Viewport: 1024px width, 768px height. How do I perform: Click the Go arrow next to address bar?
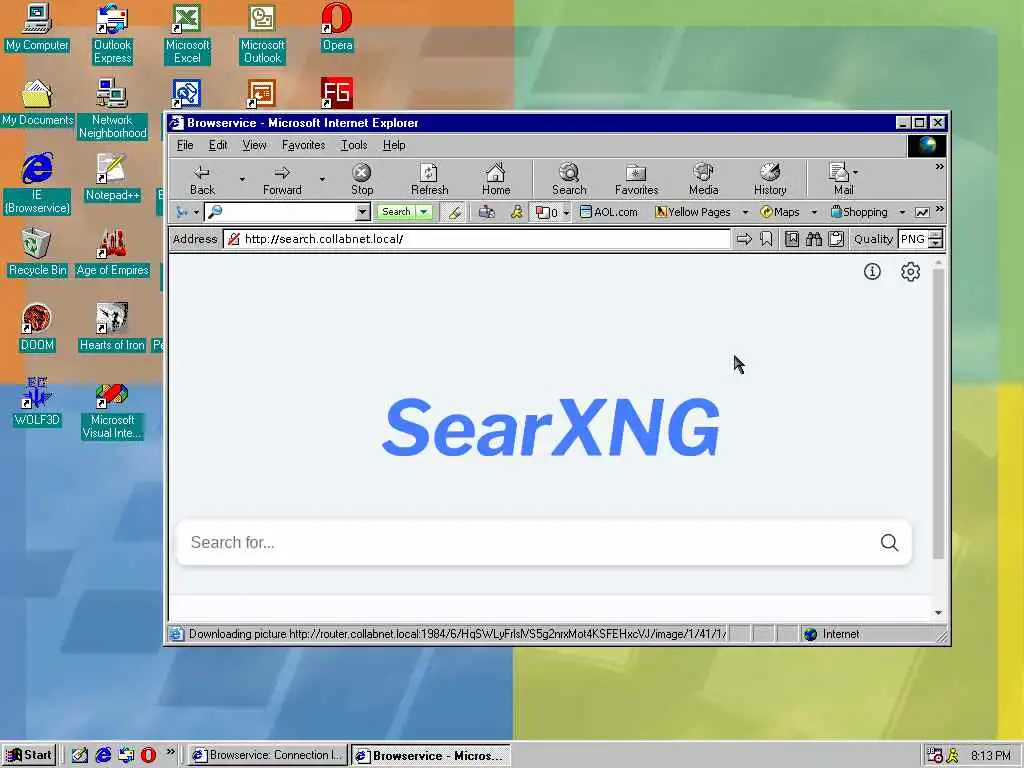tap(744, 240)
